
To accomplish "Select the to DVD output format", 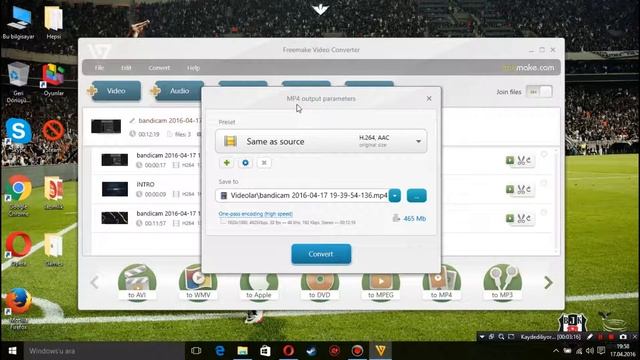I will 320,282.
